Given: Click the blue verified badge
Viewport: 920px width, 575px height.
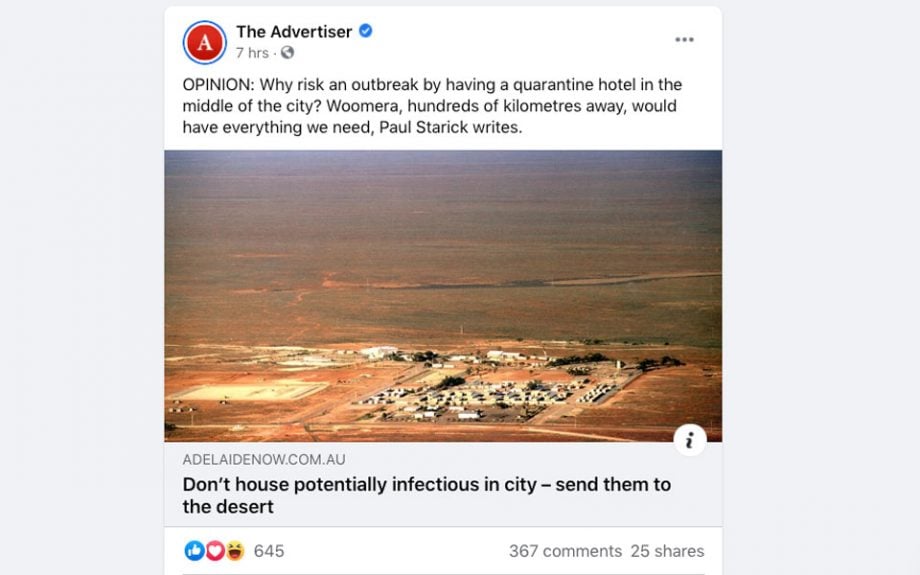Looking at the screenshot, I should click(x=366, y=31).
